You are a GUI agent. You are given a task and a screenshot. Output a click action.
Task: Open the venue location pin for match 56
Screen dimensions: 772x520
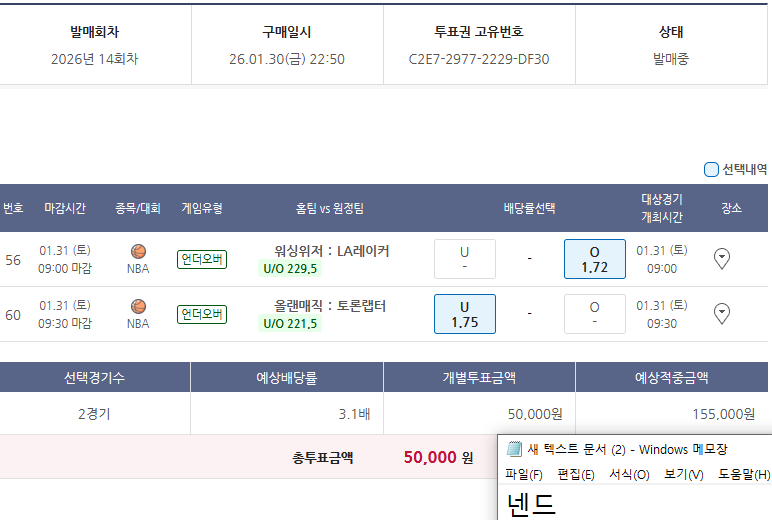coord(722,259)
